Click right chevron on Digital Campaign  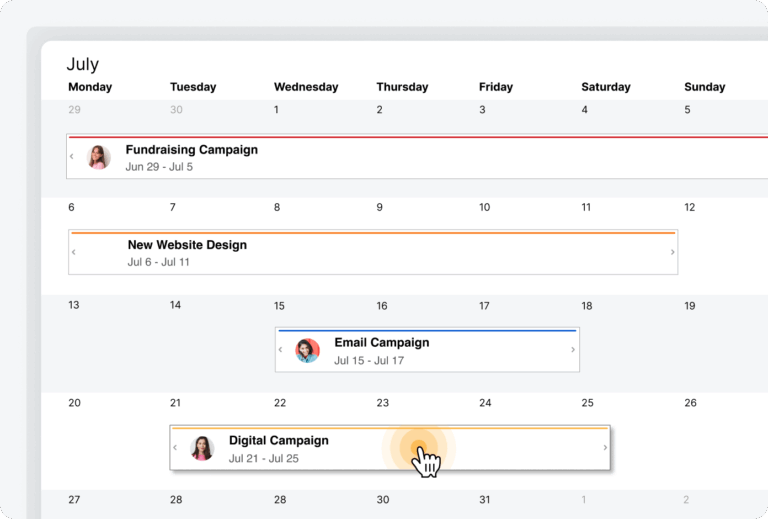605,448
